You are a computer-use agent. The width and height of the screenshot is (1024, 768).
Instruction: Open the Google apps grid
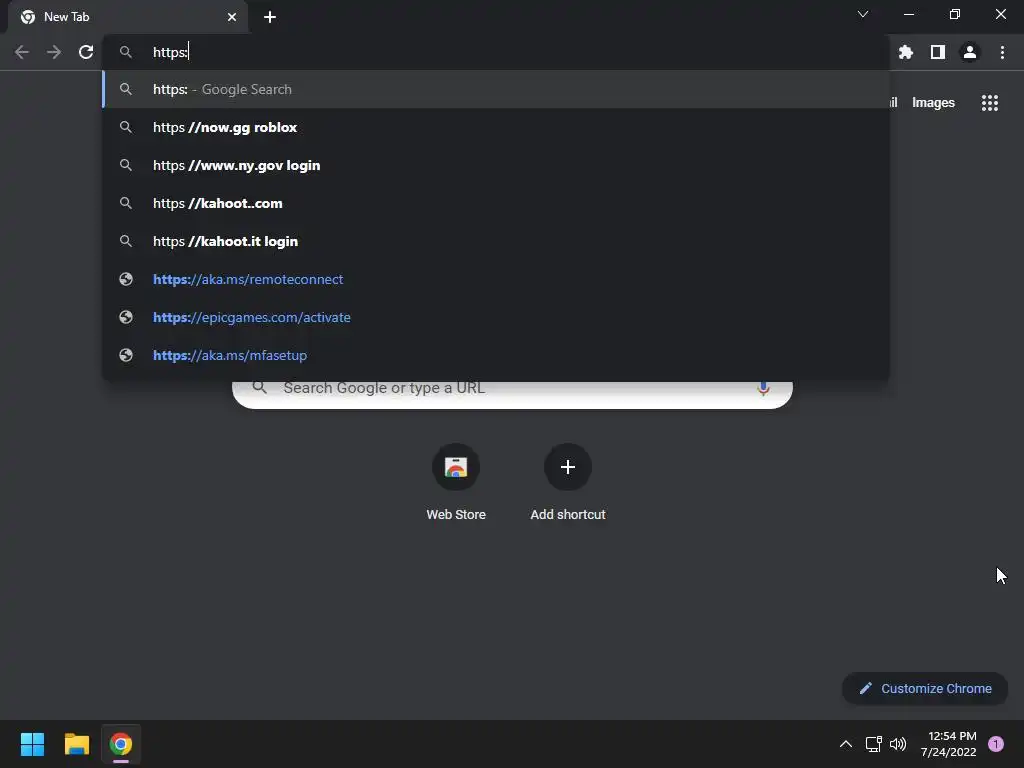click(990, 103)
